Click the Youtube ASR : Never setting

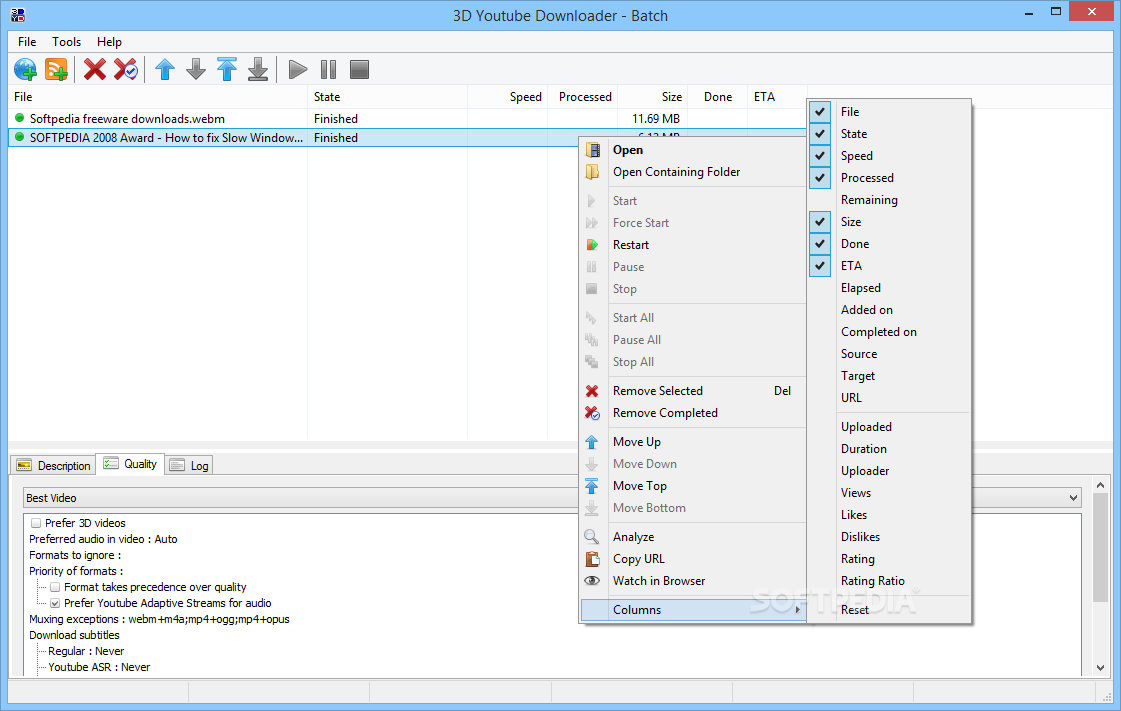click(99, 667)
